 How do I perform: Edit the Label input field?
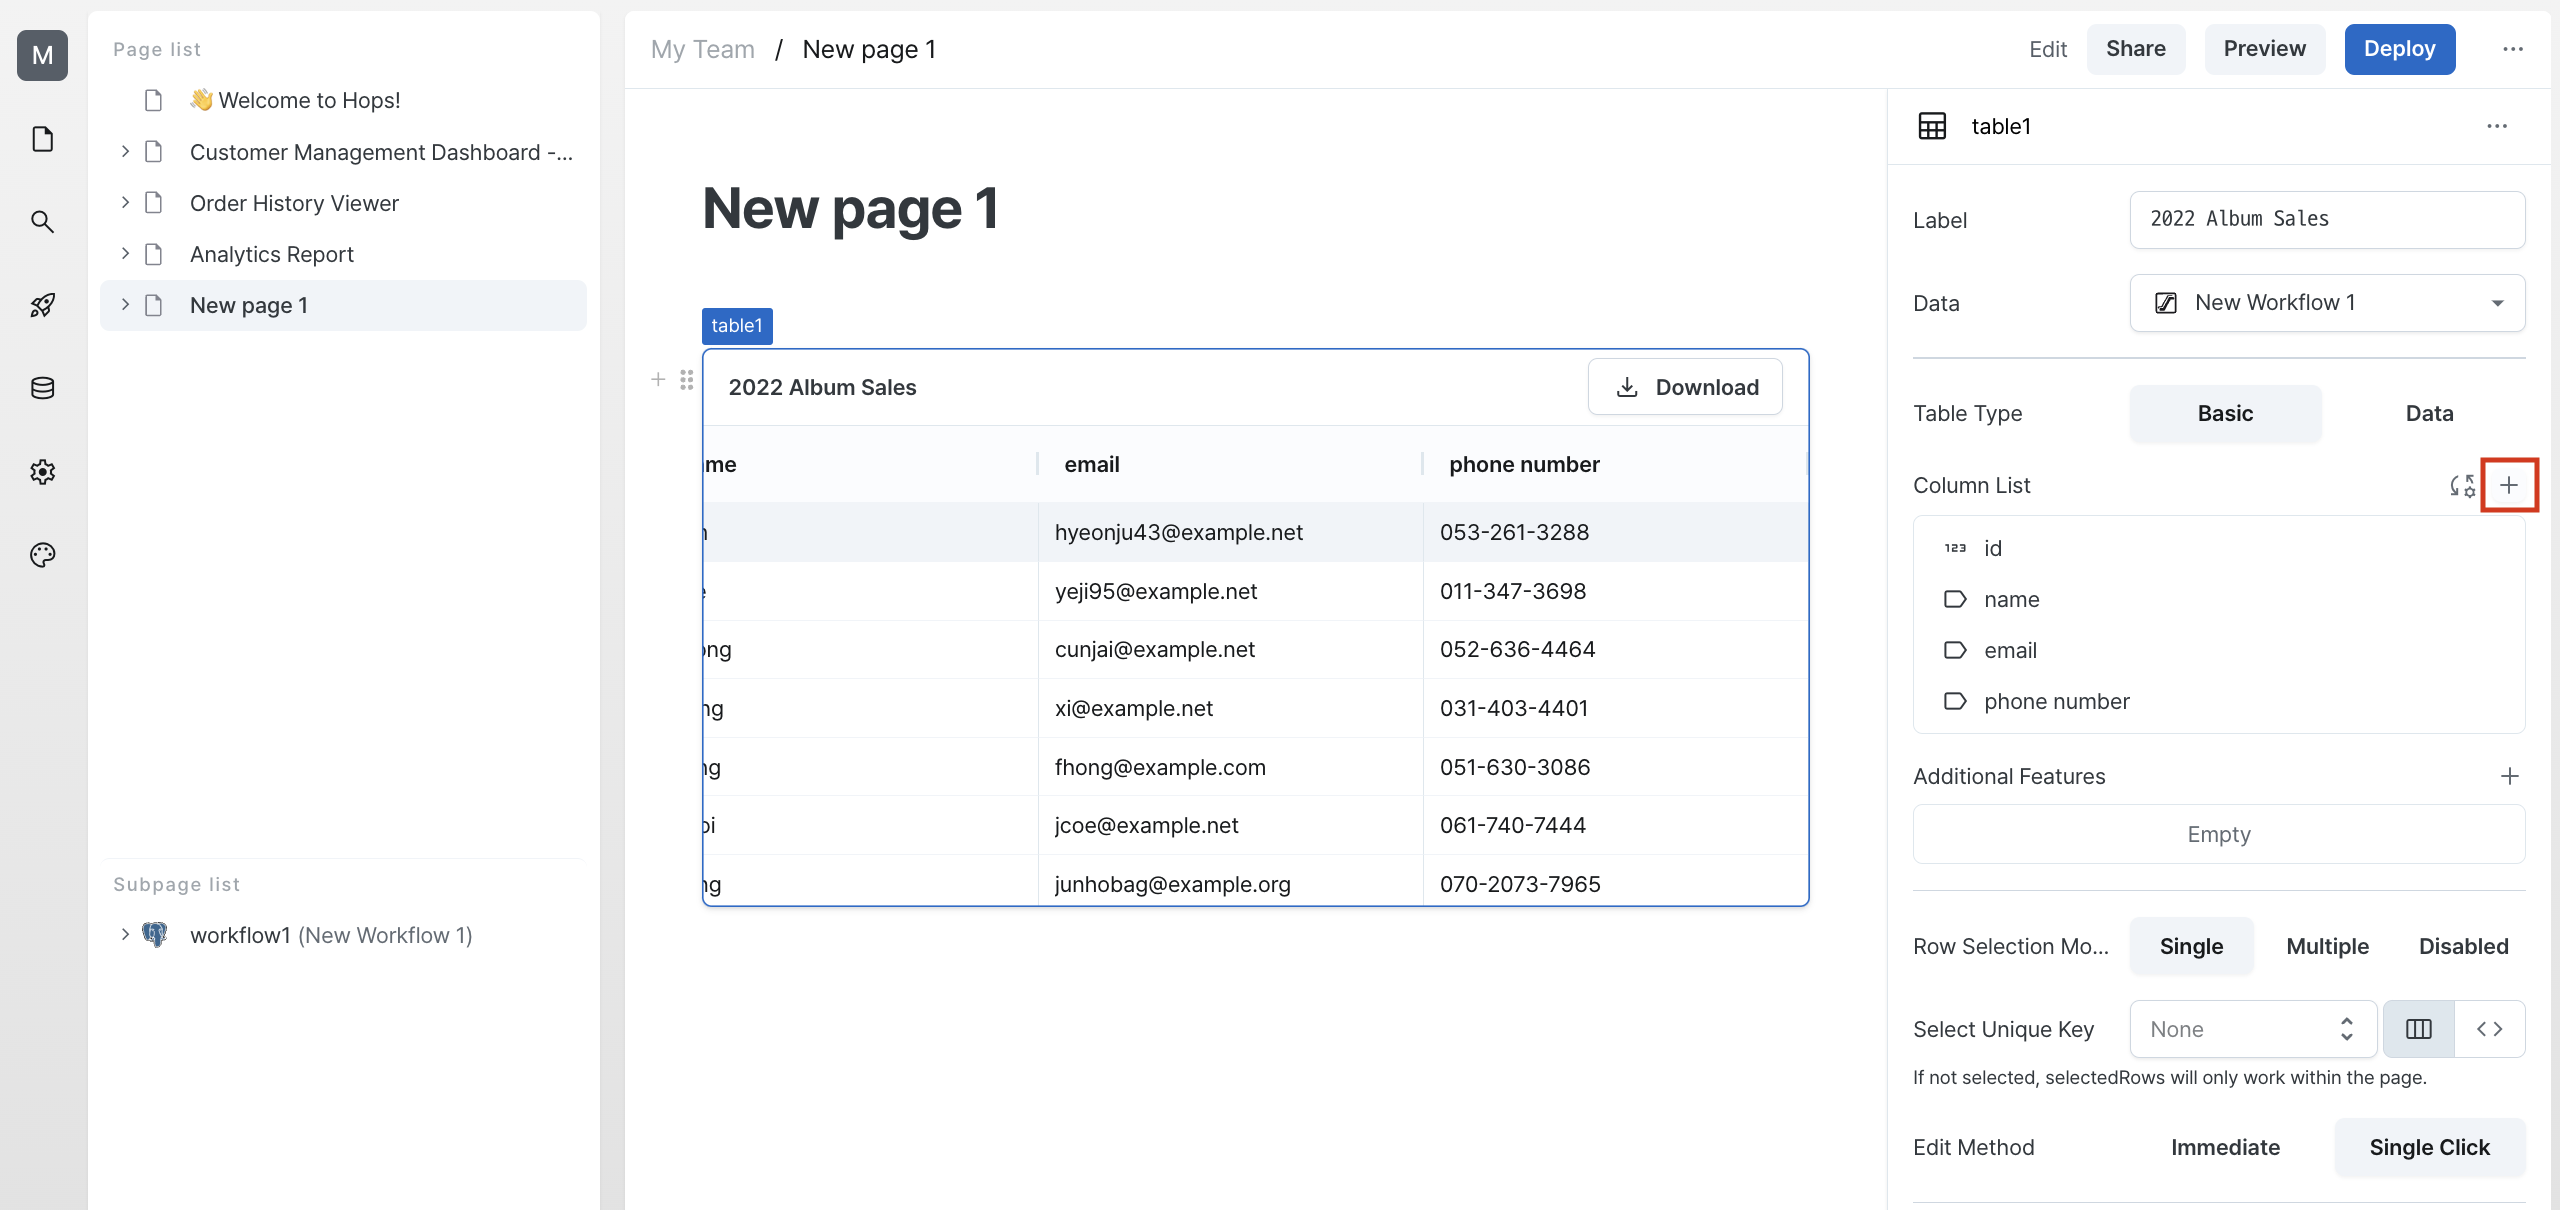(2327, 220)
